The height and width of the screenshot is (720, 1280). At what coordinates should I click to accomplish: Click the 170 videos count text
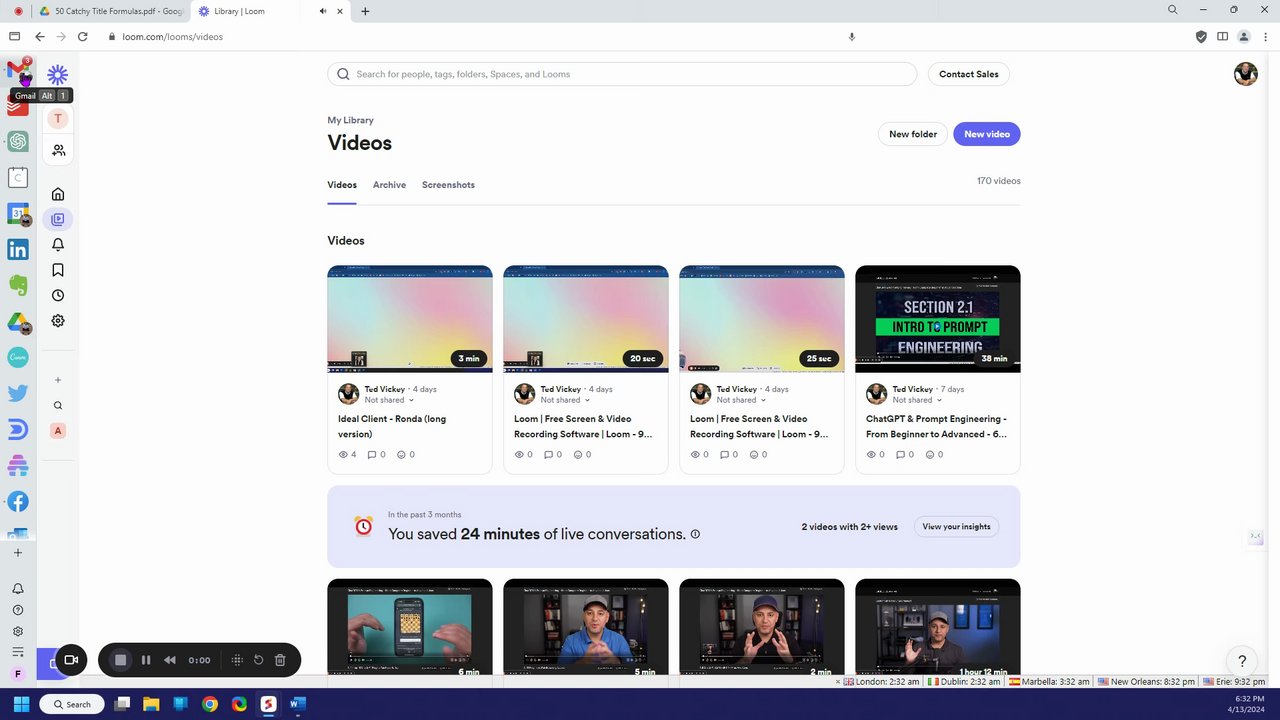click(999, 181)
